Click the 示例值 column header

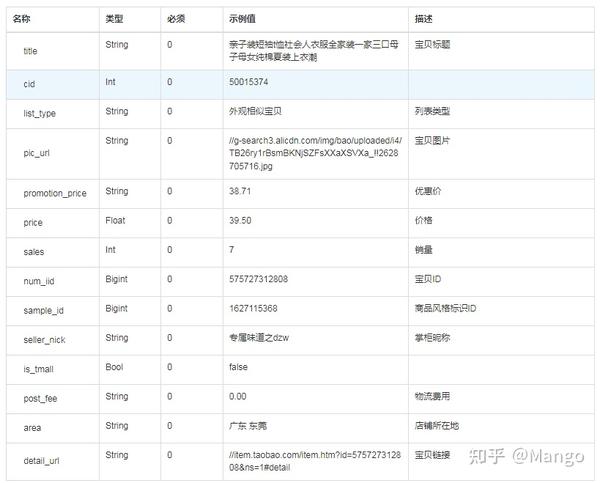pos(242,19)
